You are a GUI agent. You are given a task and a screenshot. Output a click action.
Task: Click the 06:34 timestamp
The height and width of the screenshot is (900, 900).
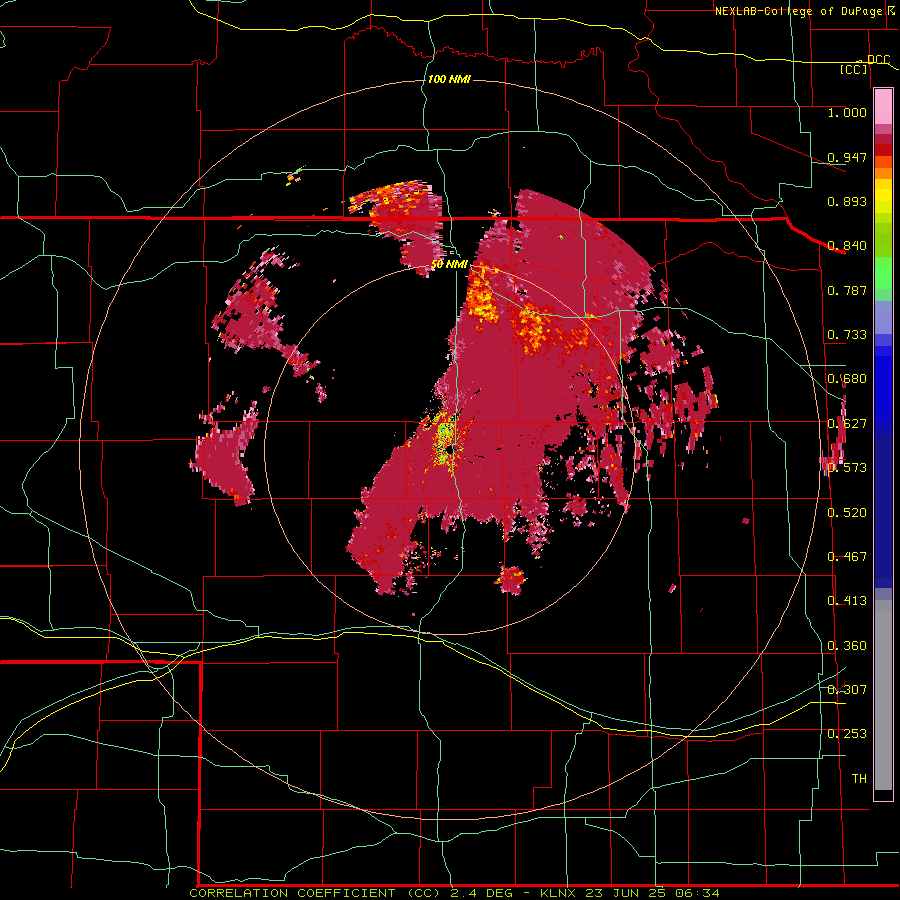click(695, 893)
